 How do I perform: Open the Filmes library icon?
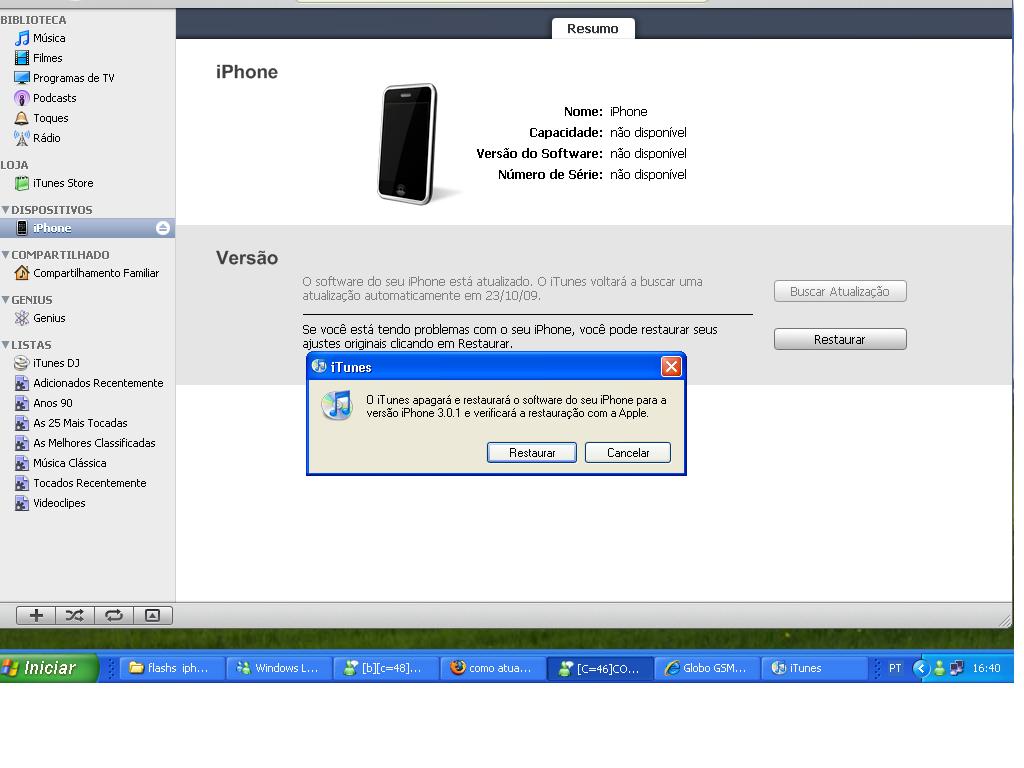(22, 58)
